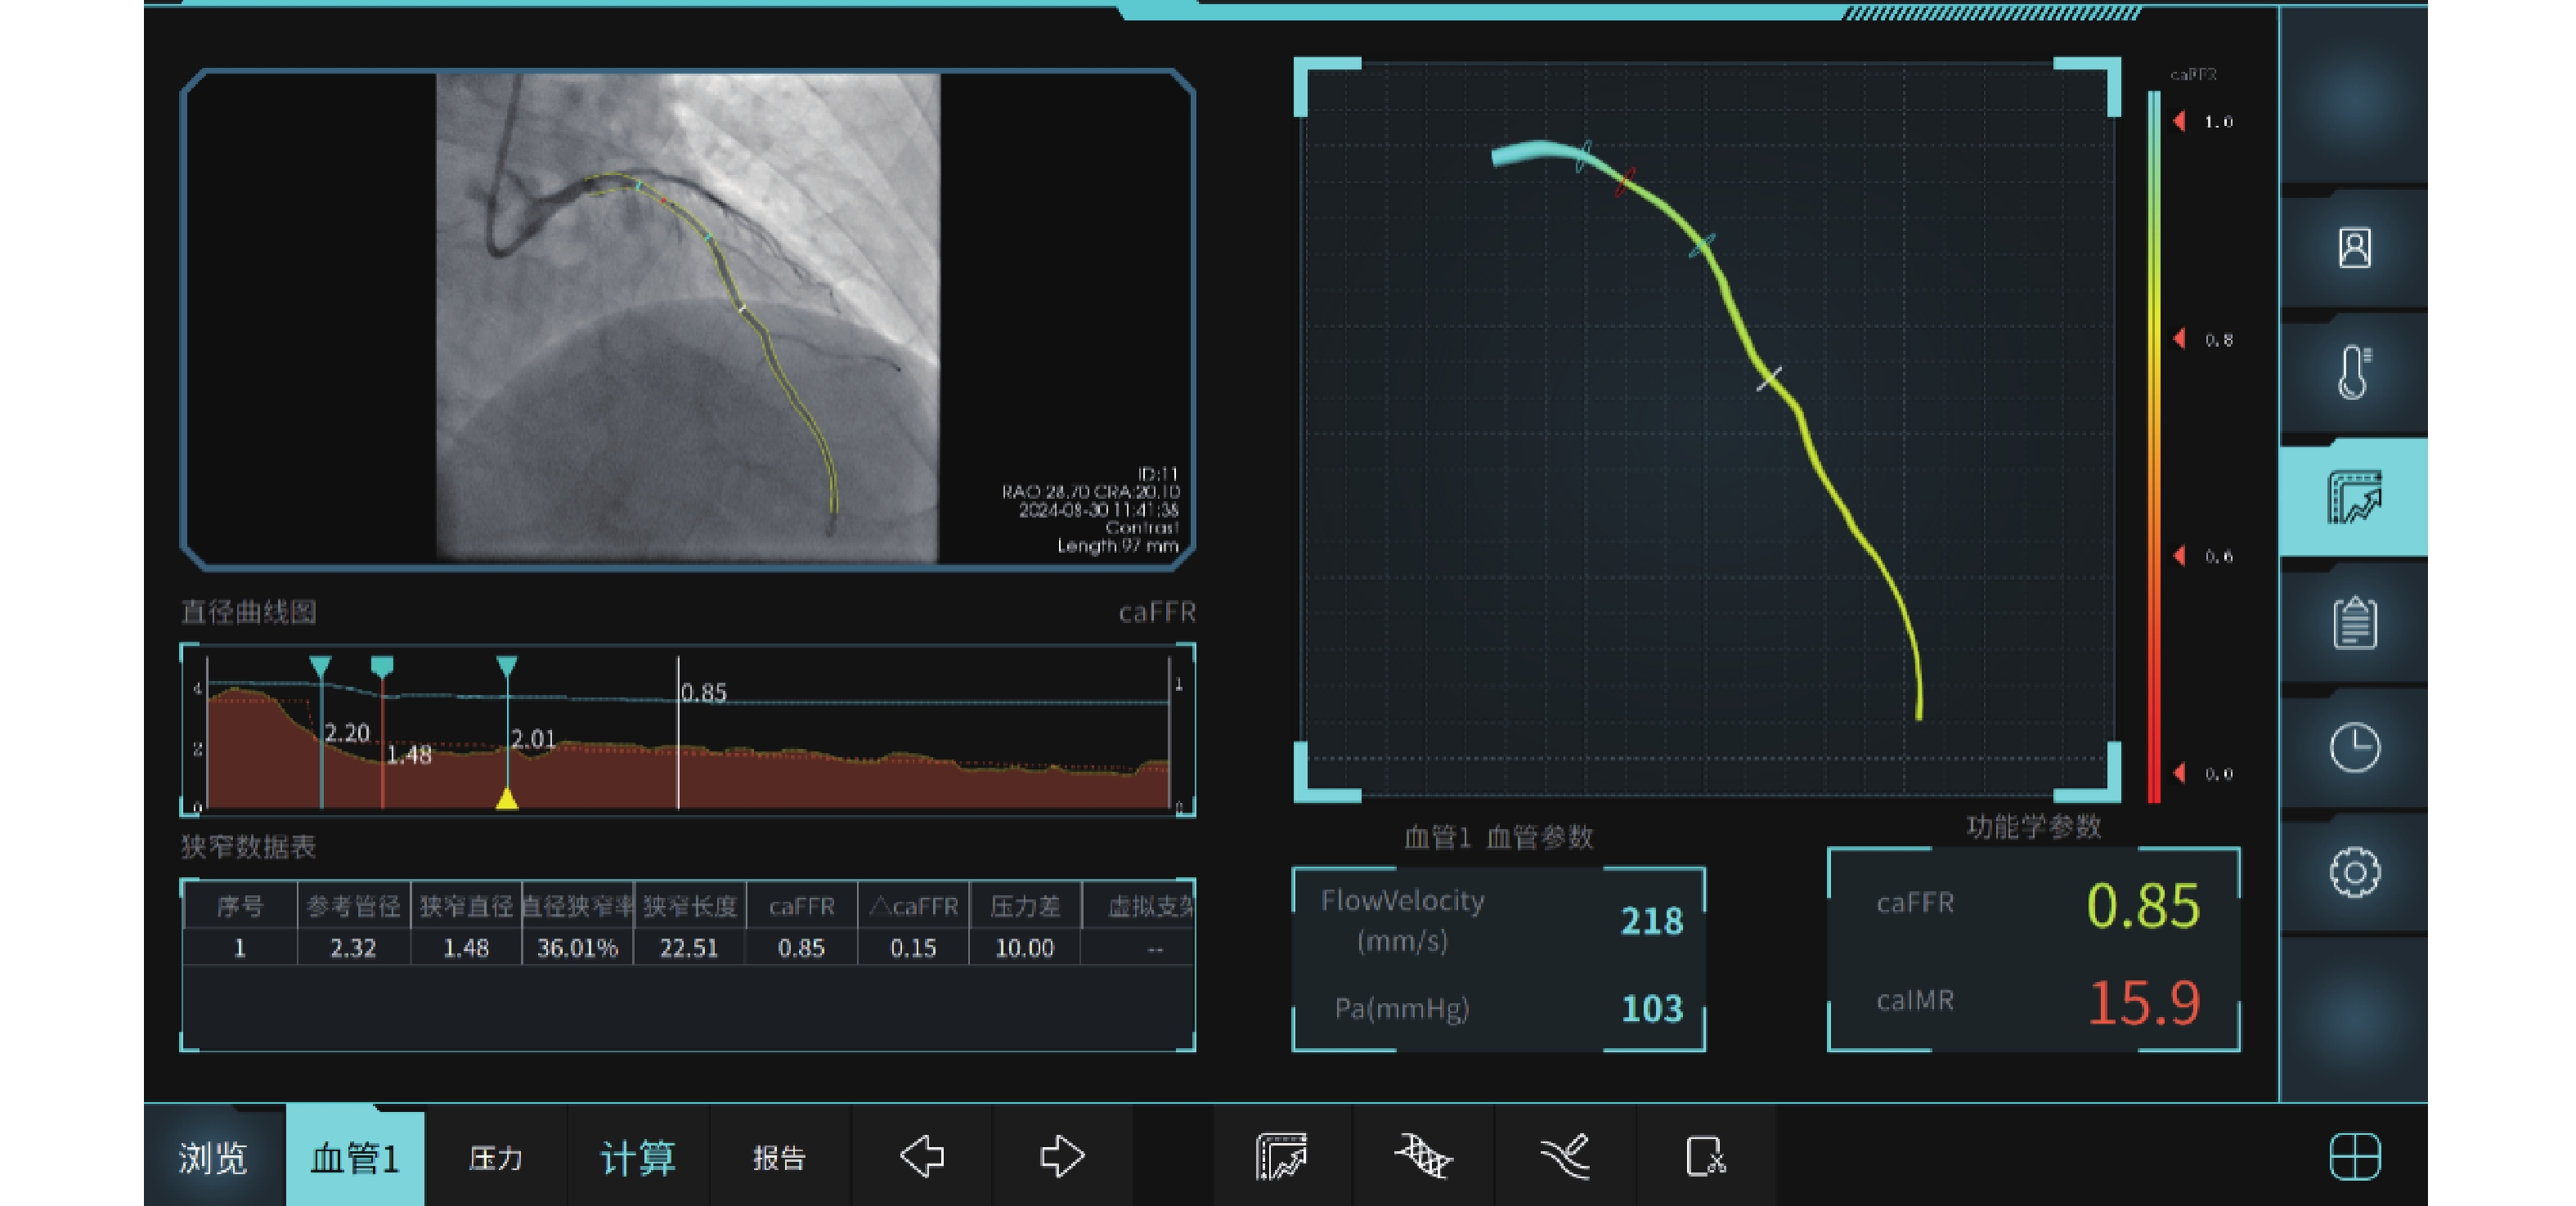Open settings gear in sidebar
Image resolution: width=2576 pixels, height=1206 pixels.
[x=2354, y=872]
